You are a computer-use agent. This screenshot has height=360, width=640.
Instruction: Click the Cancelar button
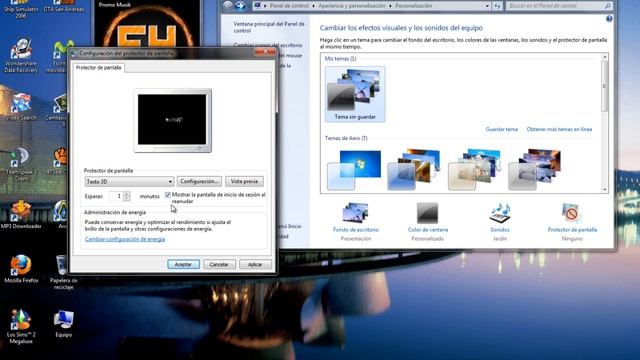click(x=219, y=264)
